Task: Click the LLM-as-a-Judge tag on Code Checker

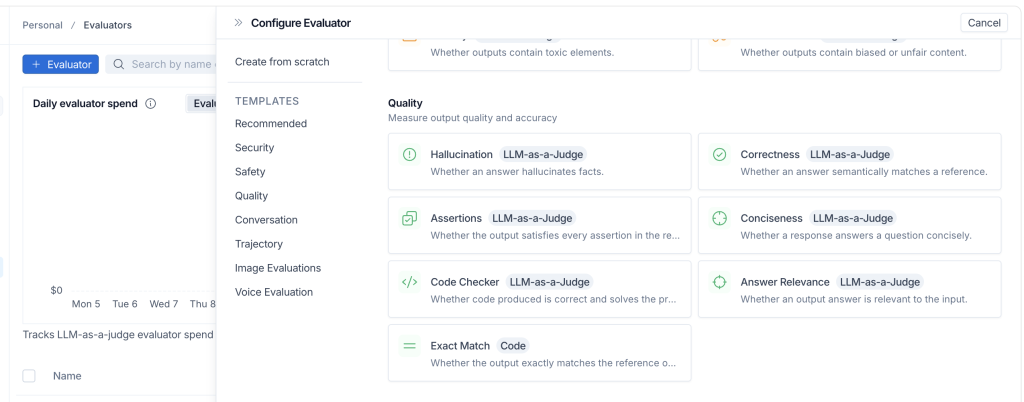Action: click(x=550, y=283)
